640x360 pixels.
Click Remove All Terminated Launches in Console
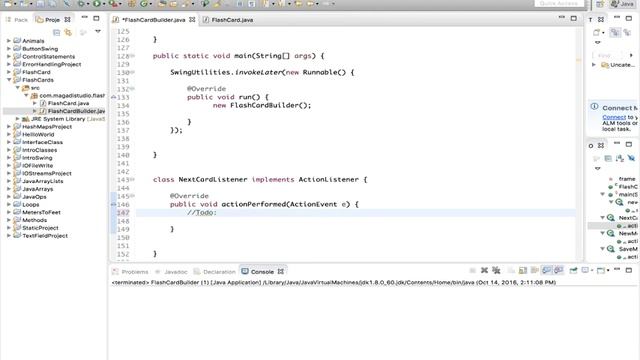[496, 270]
